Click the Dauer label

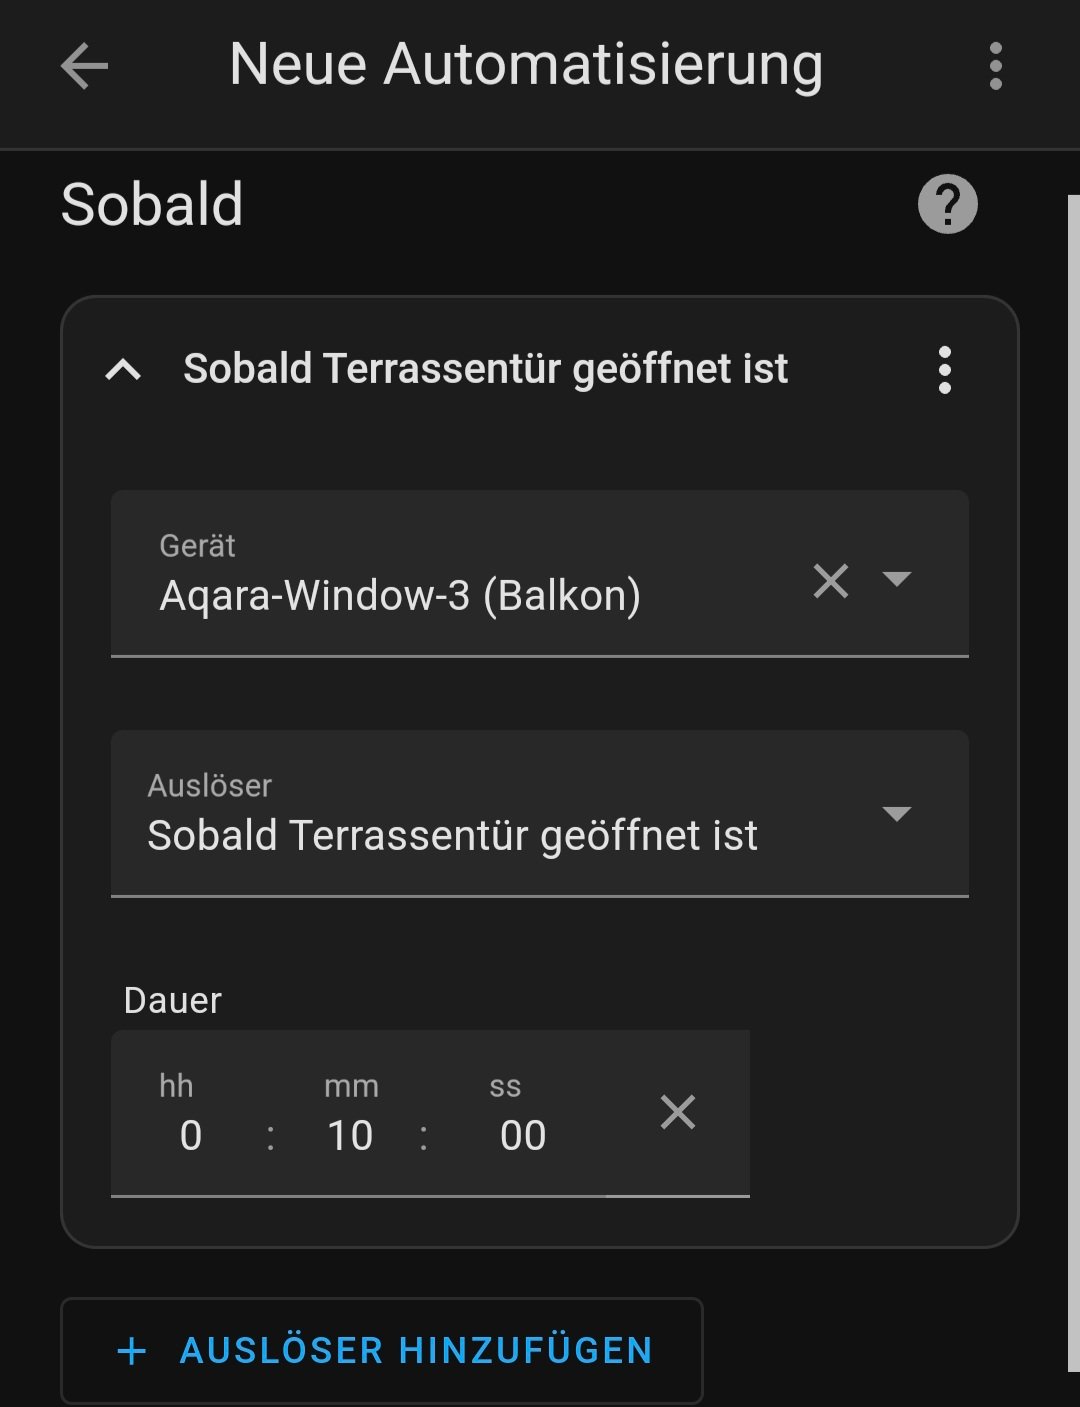pos(172,1000)
